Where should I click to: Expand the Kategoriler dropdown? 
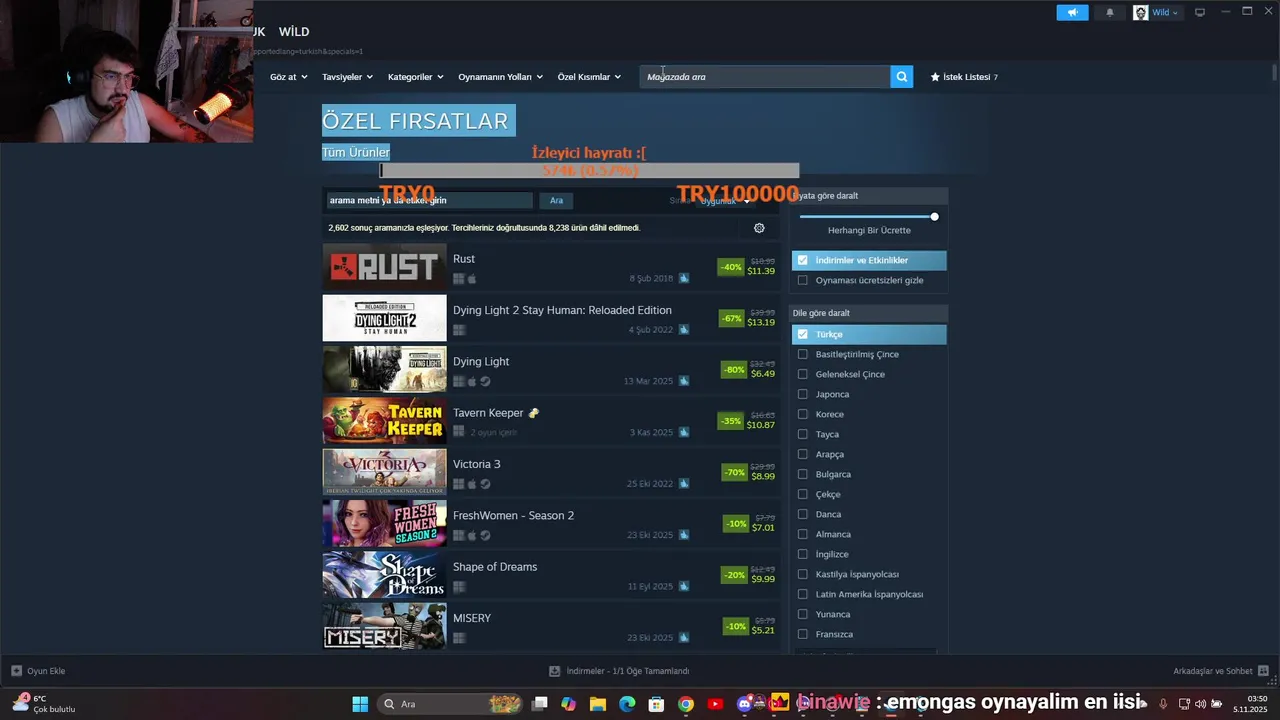415,77
